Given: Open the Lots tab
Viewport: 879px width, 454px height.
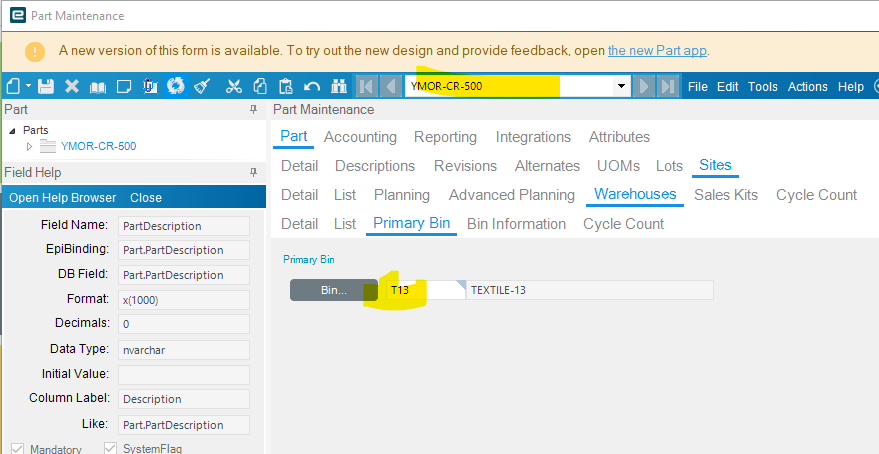Looking at the screenshot, I should (x=669, y=166).
